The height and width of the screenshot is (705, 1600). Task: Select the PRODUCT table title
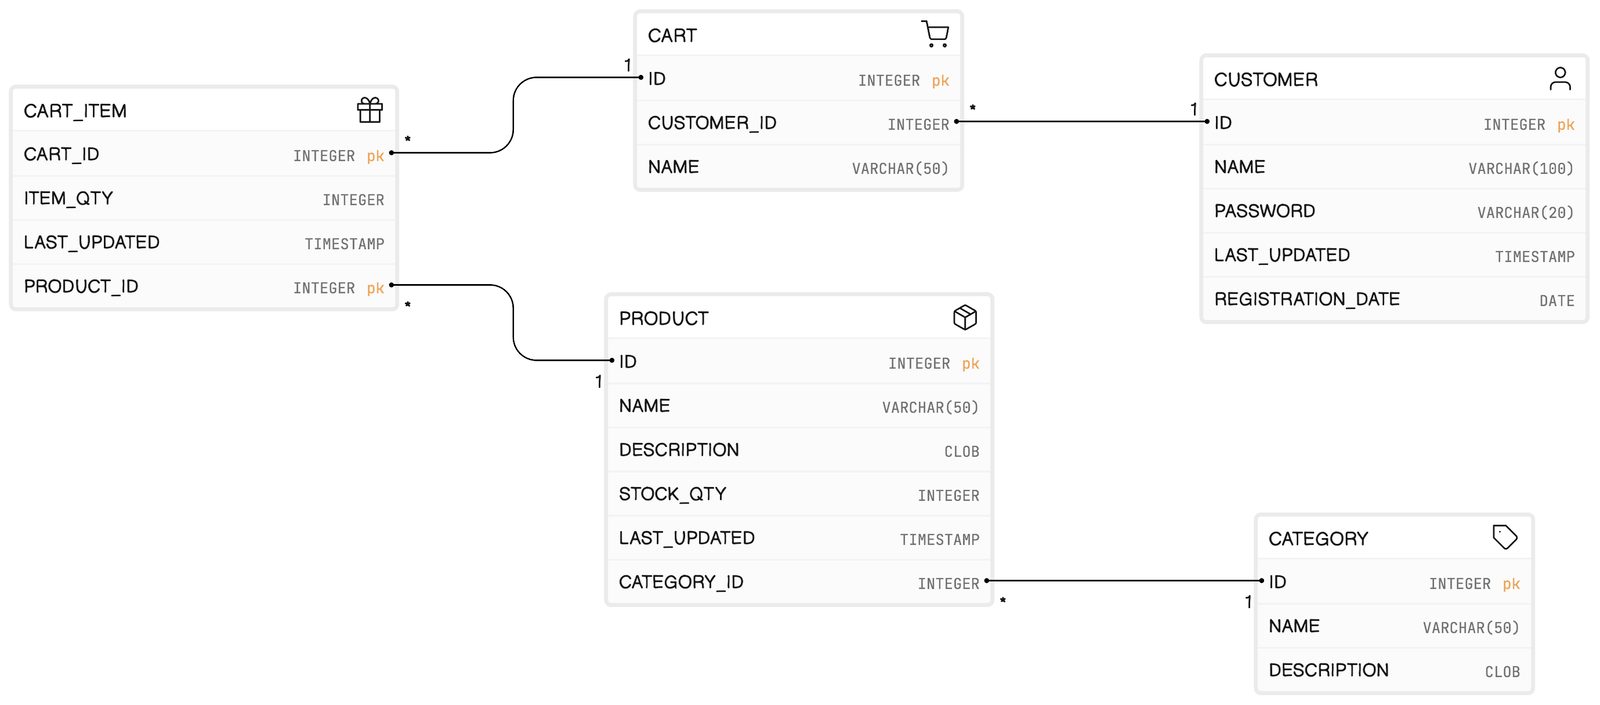tap(664, 318)
